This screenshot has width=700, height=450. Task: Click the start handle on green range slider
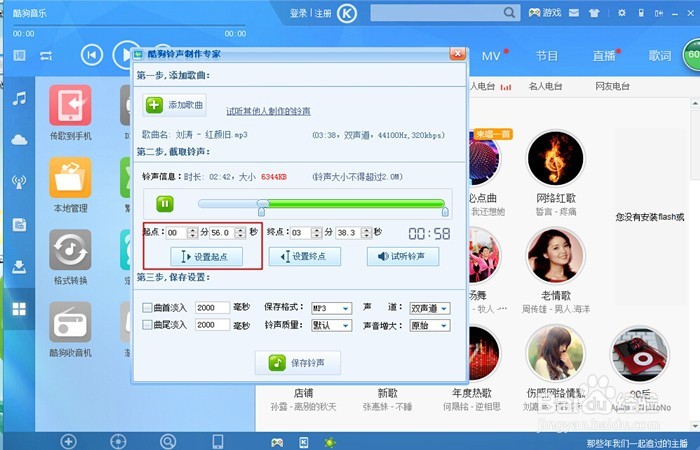262,210
